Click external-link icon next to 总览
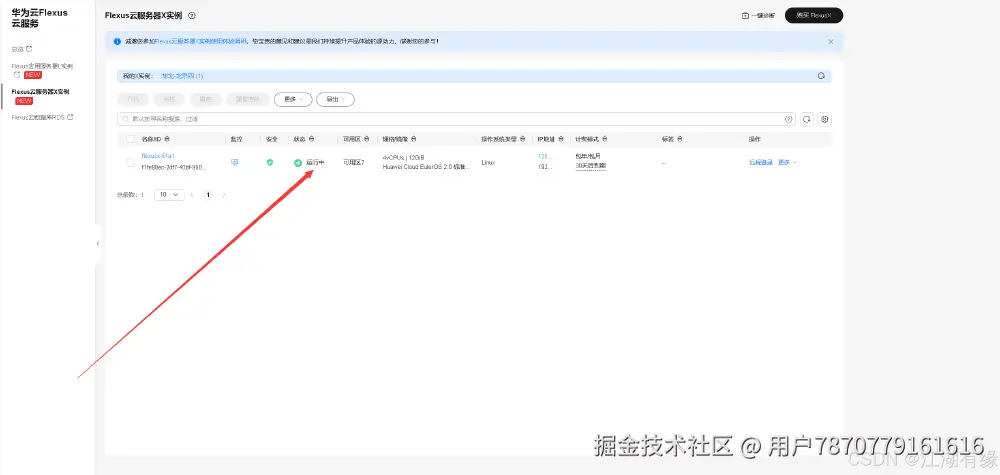This screenshot has width=1000, height=475. 29,48
